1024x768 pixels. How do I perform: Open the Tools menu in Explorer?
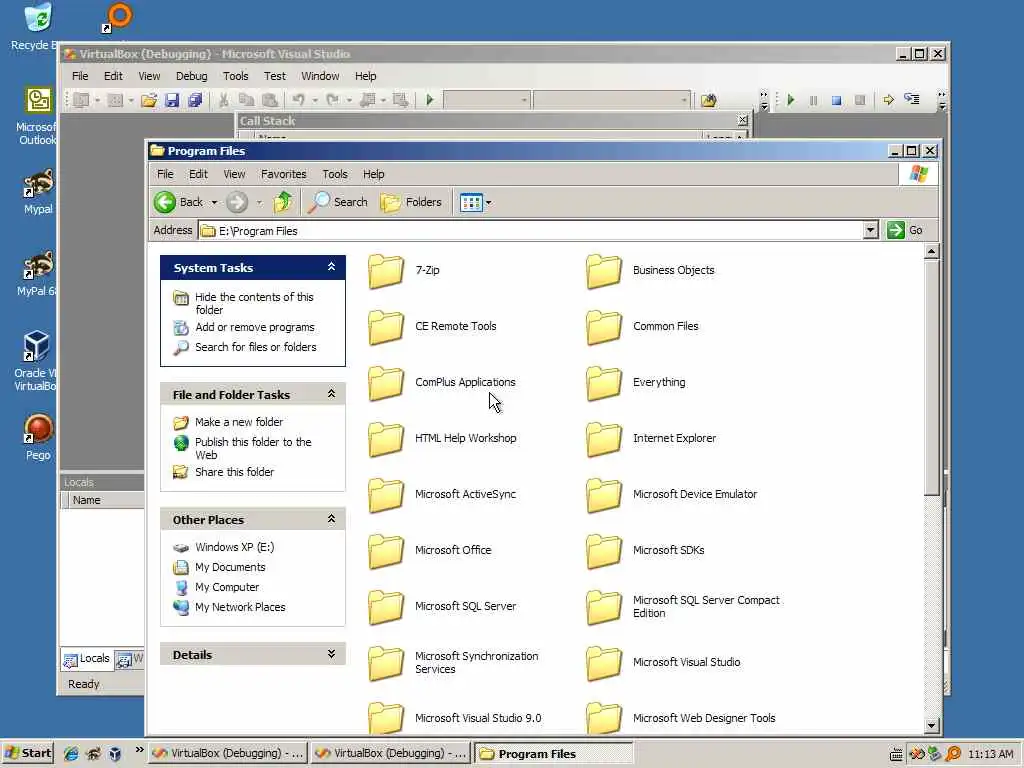[x=334, y=174]
